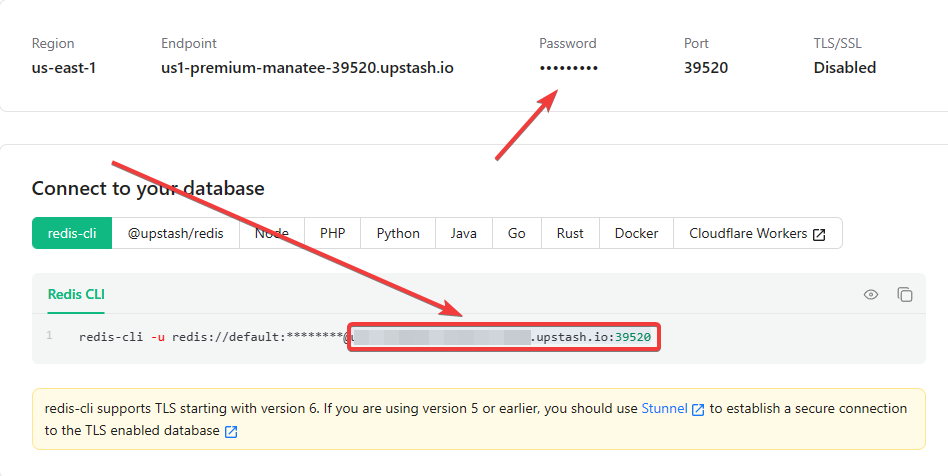Click the endpoint us1-premium-manatee-39520.upstash.io
948x476 pixels.
(x=307, y=68)
